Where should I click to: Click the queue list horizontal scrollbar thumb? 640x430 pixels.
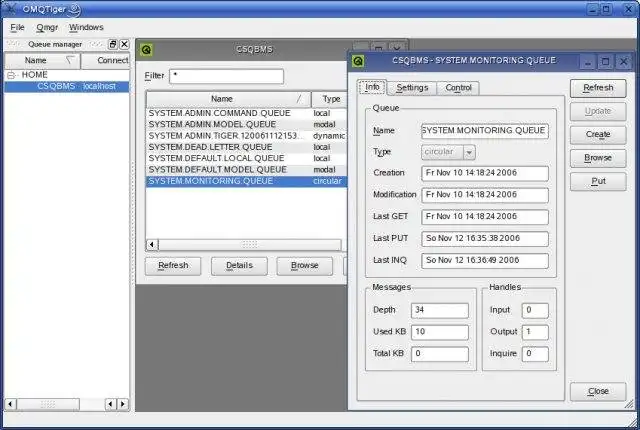249,244
